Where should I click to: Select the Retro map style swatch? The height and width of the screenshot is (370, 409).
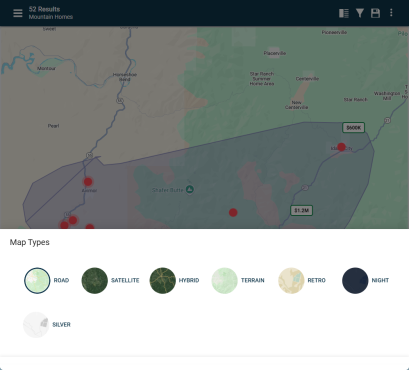(x=291, y=281)
